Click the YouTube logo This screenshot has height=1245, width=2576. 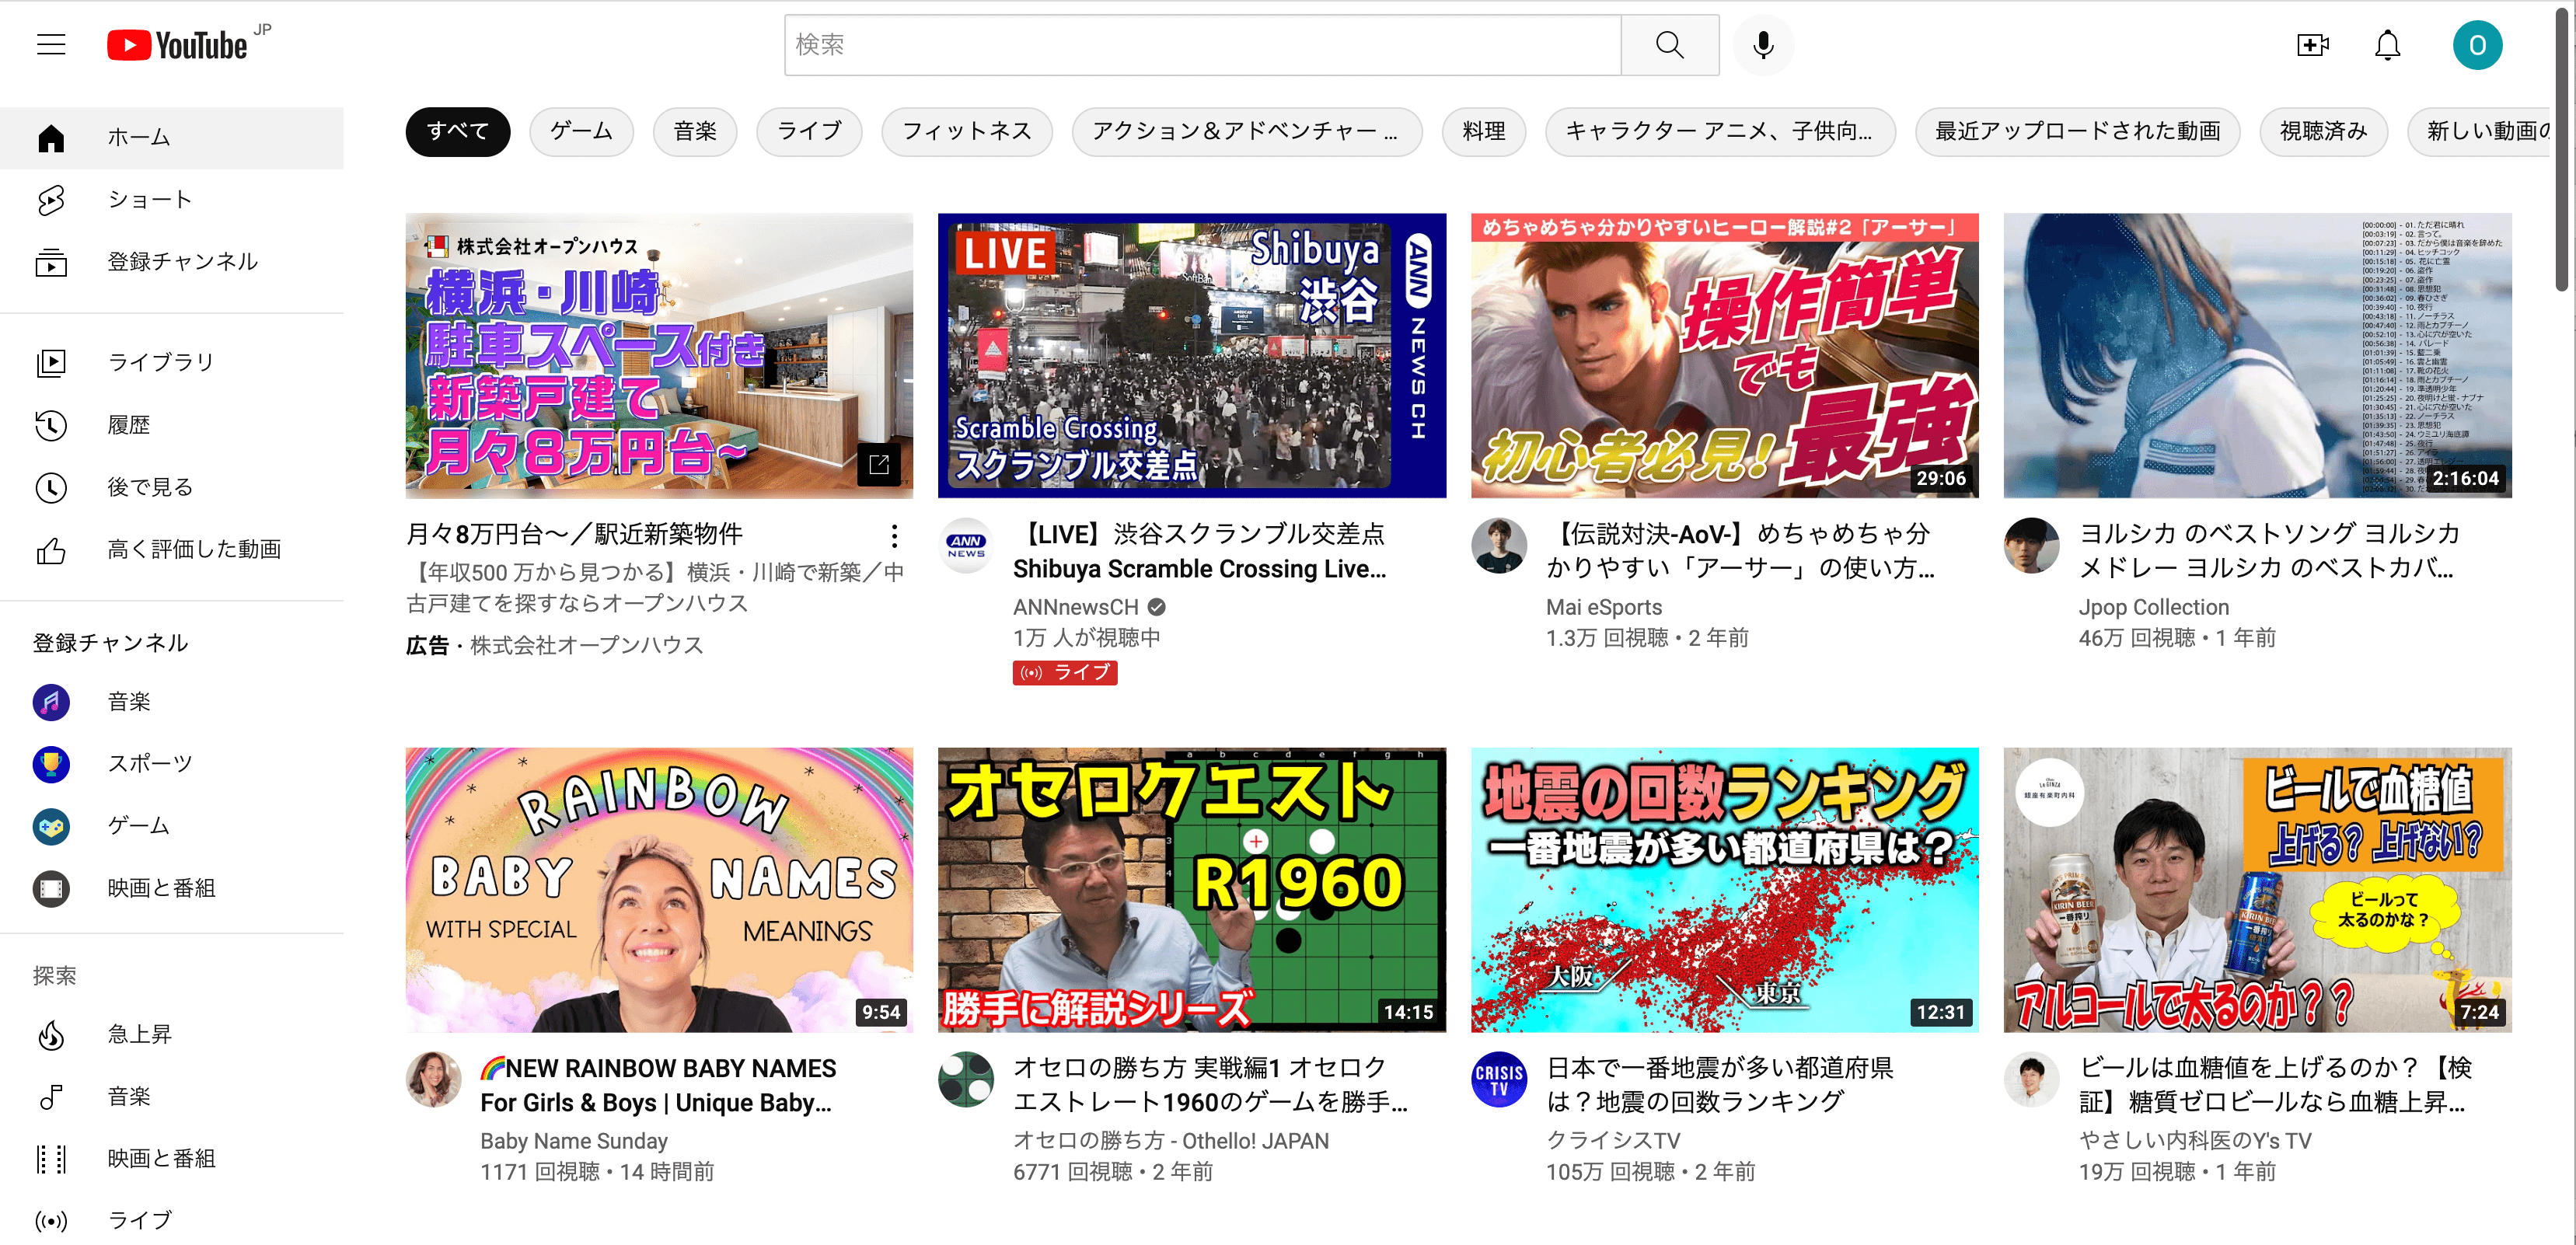[178, 45]
